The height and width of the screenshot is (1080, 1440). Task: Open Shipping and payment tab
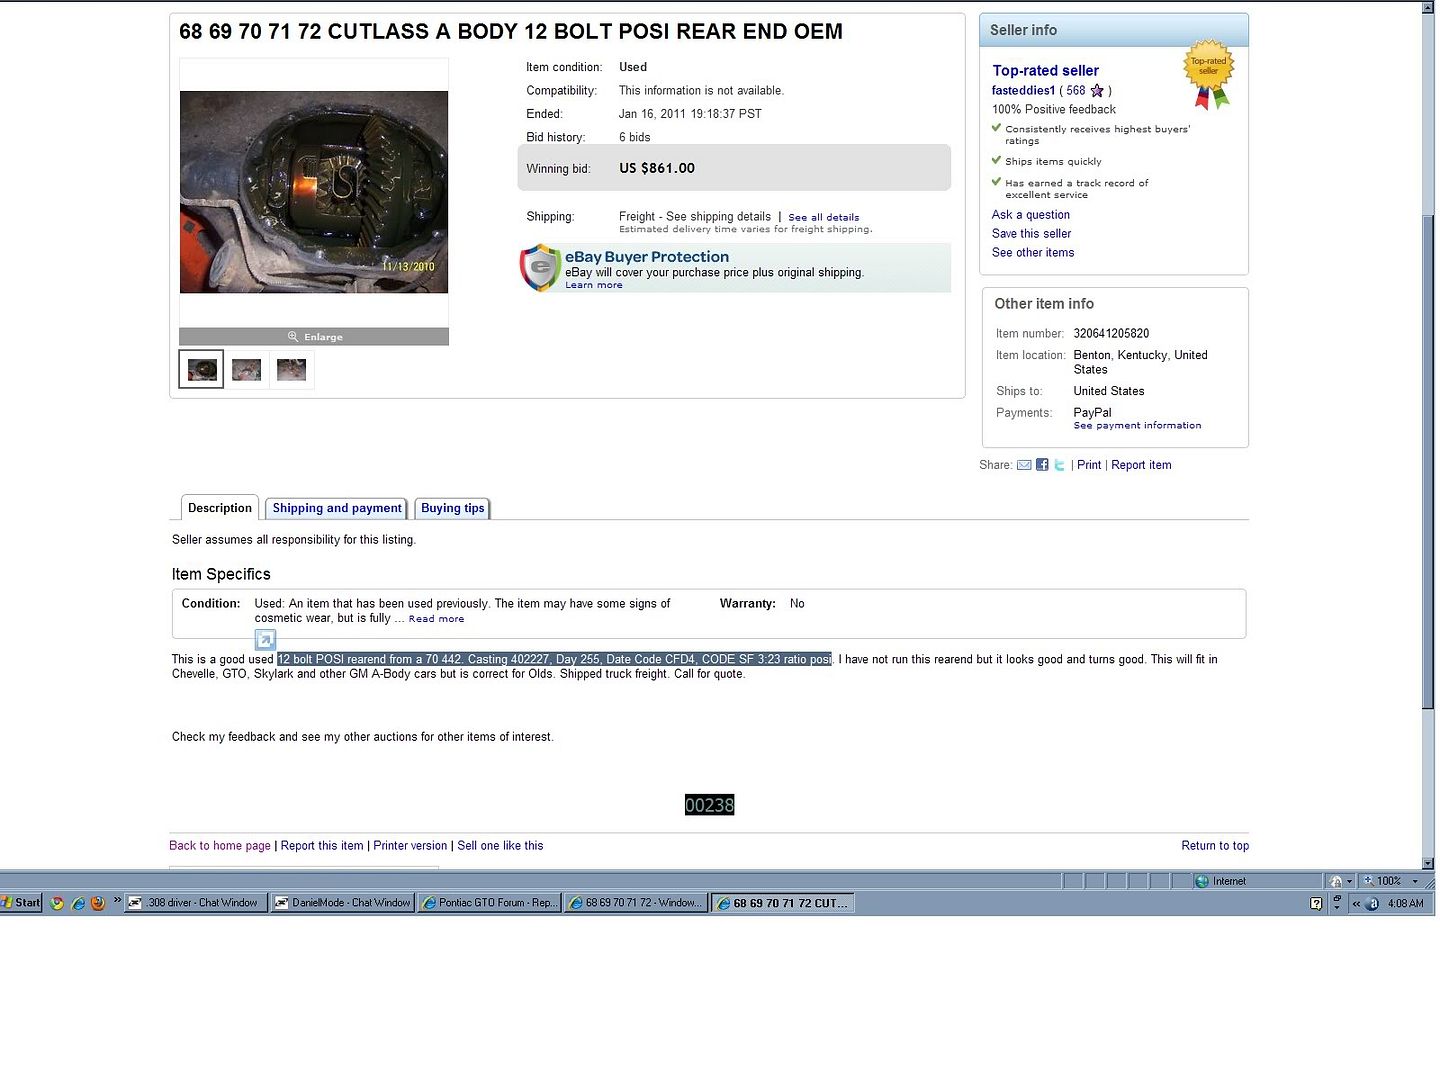(337, 508)
